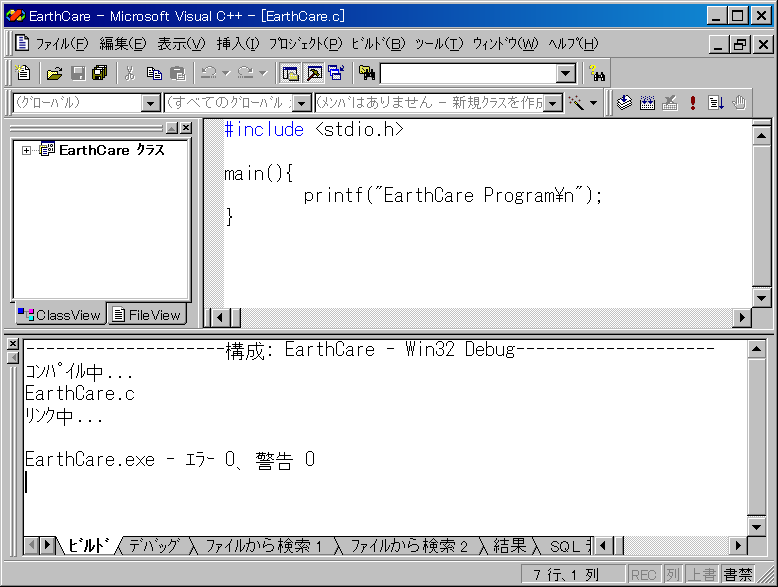Click inside the Find text input field
The width and height of the screenshot is (778, 587).
[x=468, y=74]
